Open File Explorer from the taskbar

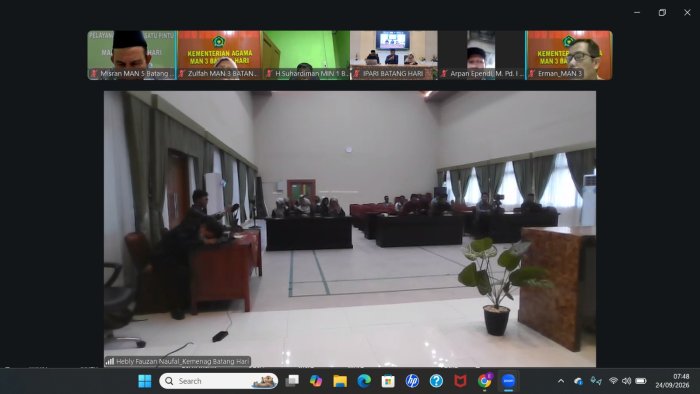click(x=340, y=381)
